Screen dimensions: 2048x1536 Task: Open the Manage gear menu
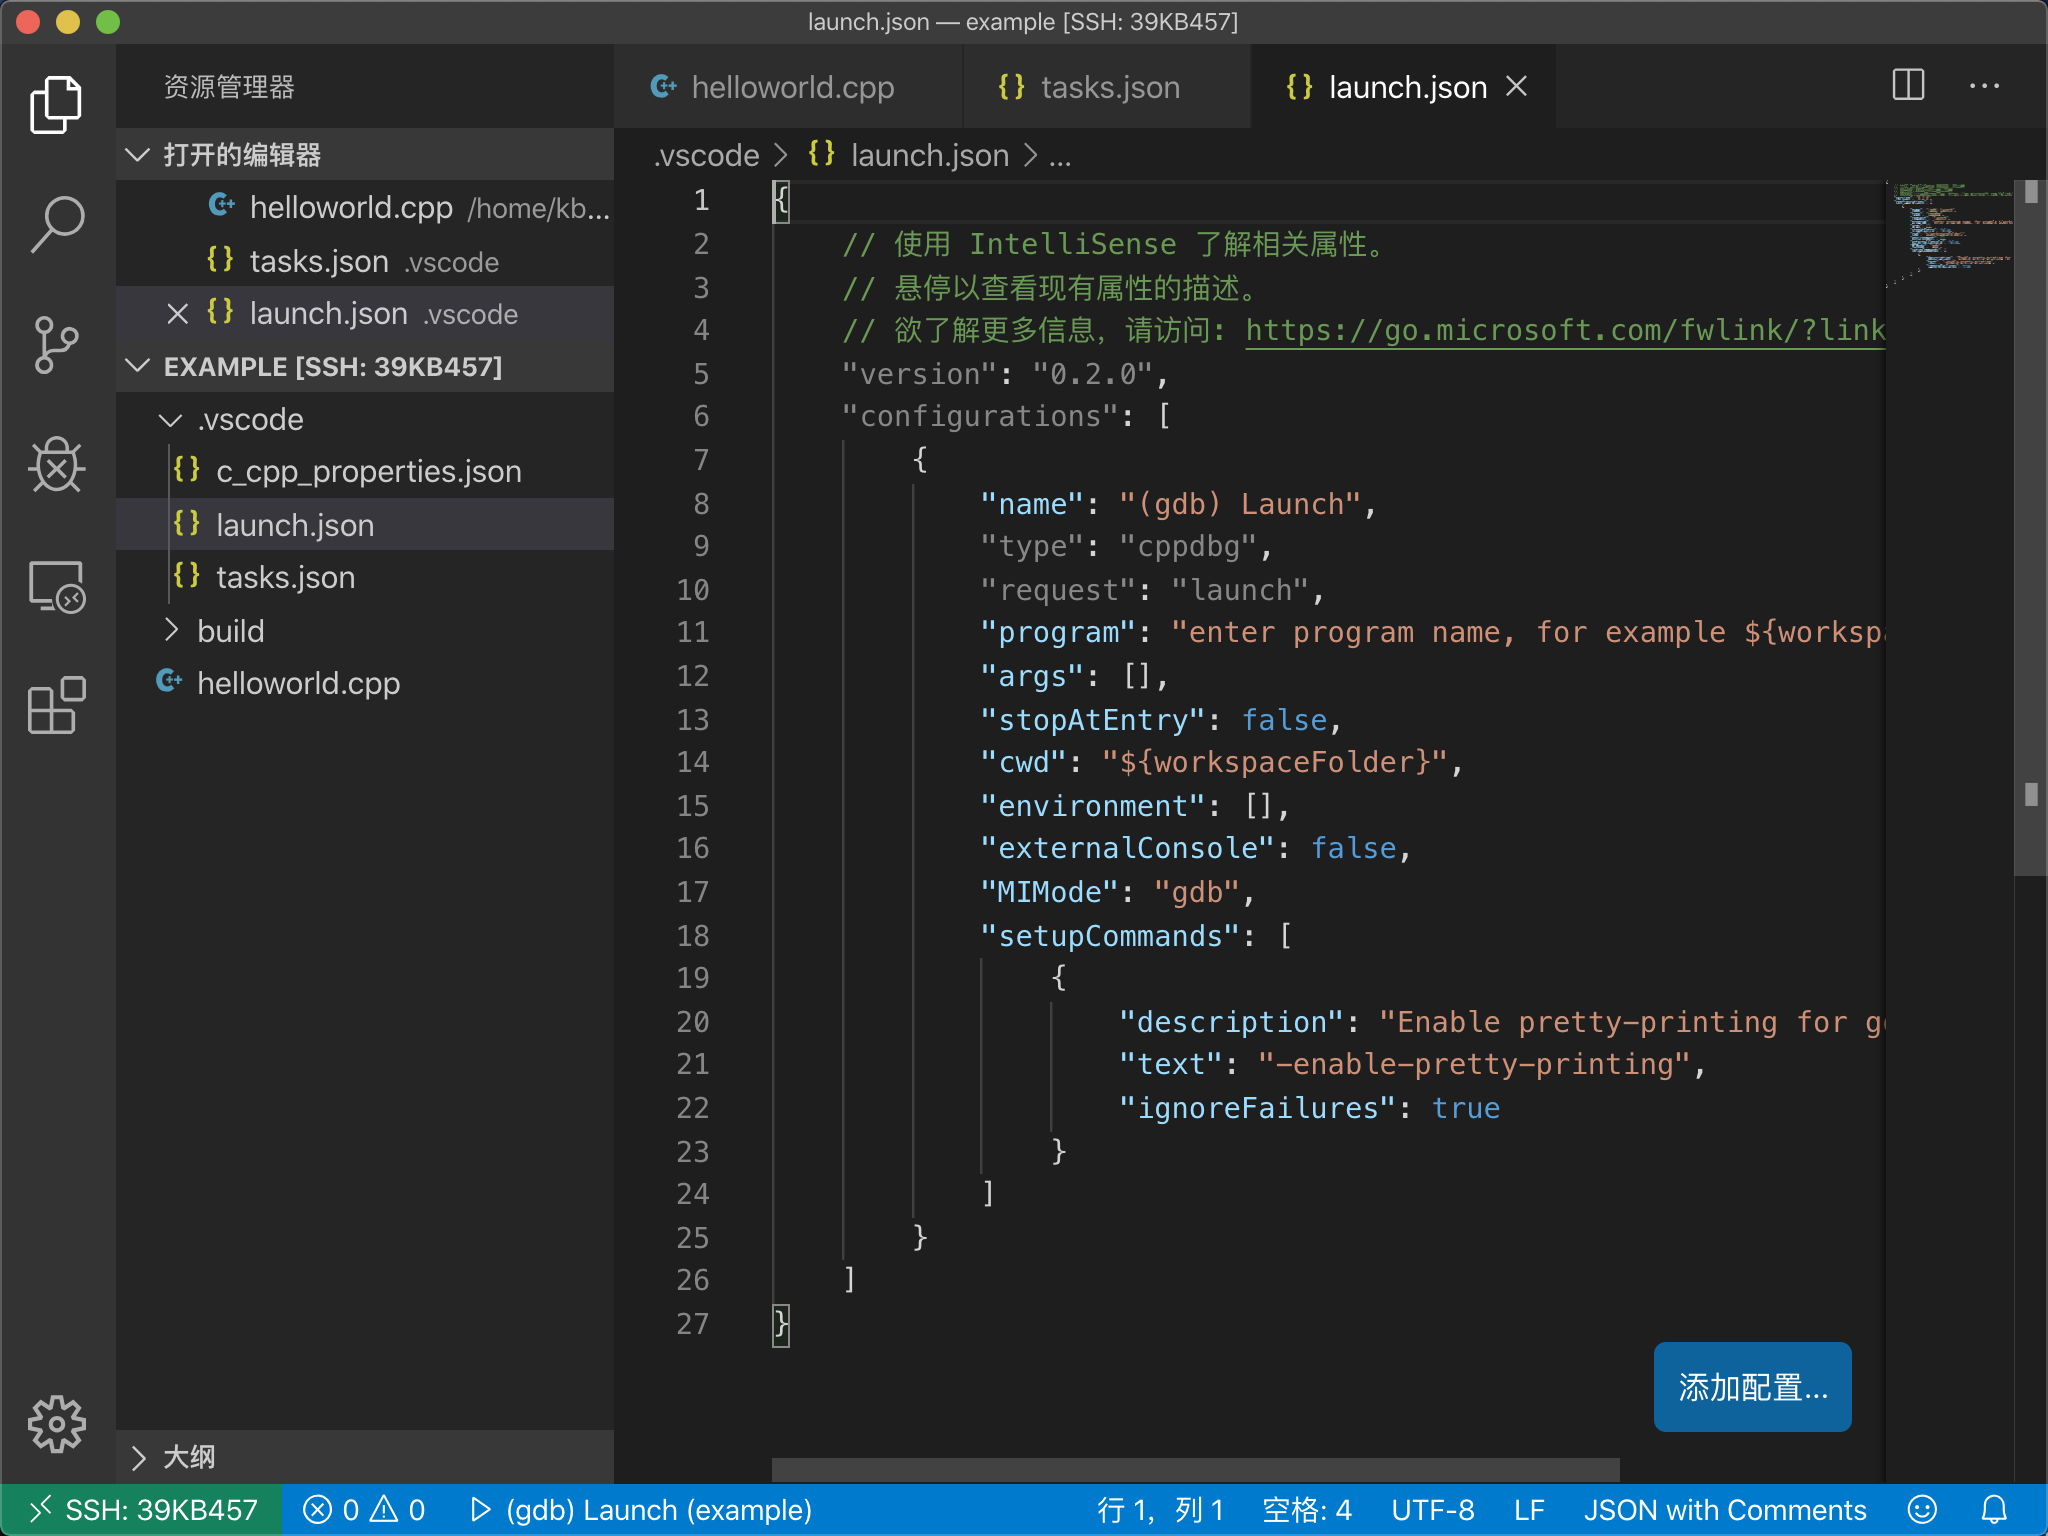point(57,1423)
